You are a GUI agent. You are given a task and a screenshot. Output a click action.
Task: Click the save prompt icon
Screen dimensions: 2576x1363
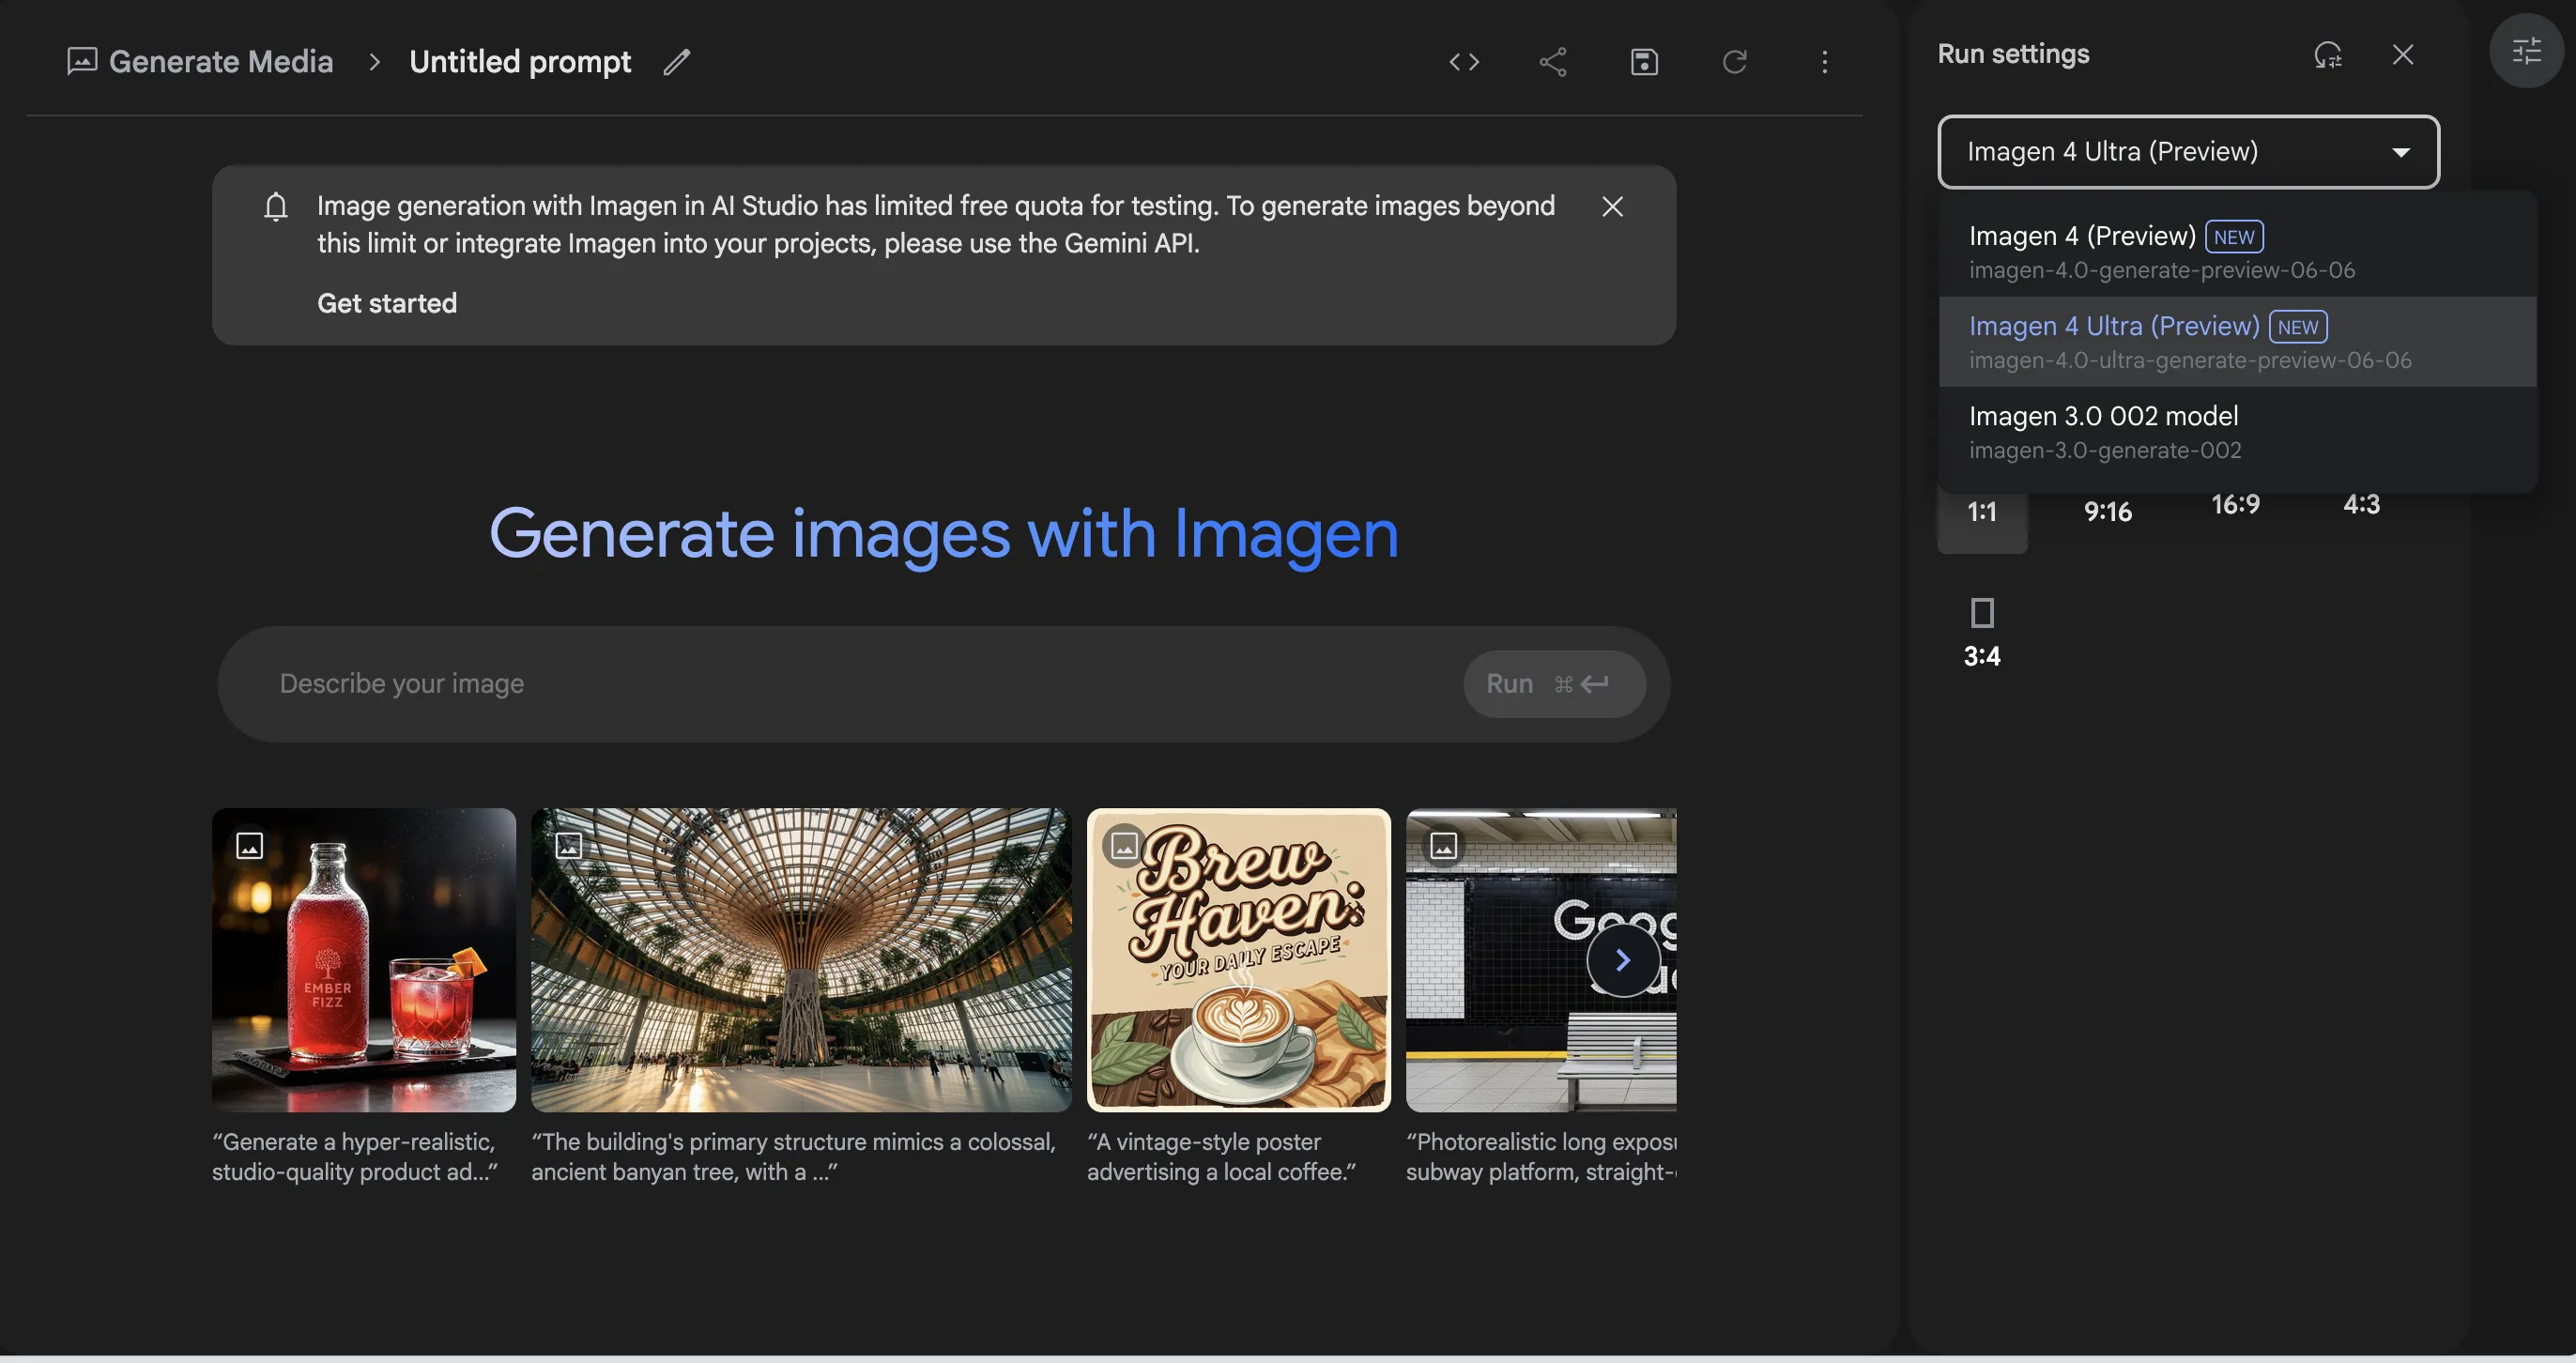click(x=1644, y=62)
